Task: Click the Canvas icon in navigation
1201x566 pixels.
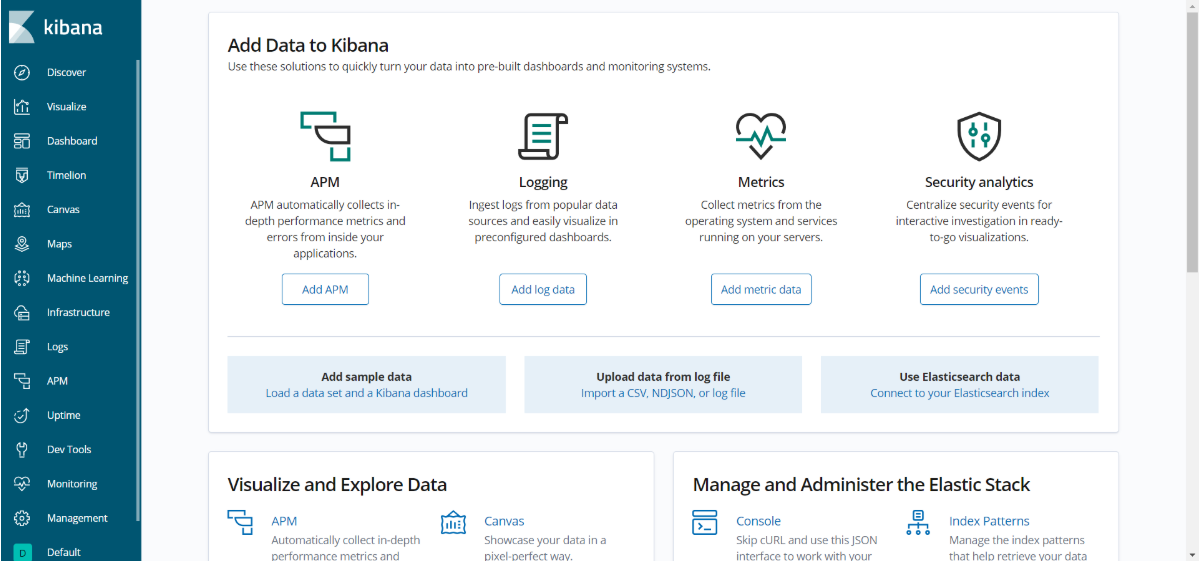Action: point(22,210)
